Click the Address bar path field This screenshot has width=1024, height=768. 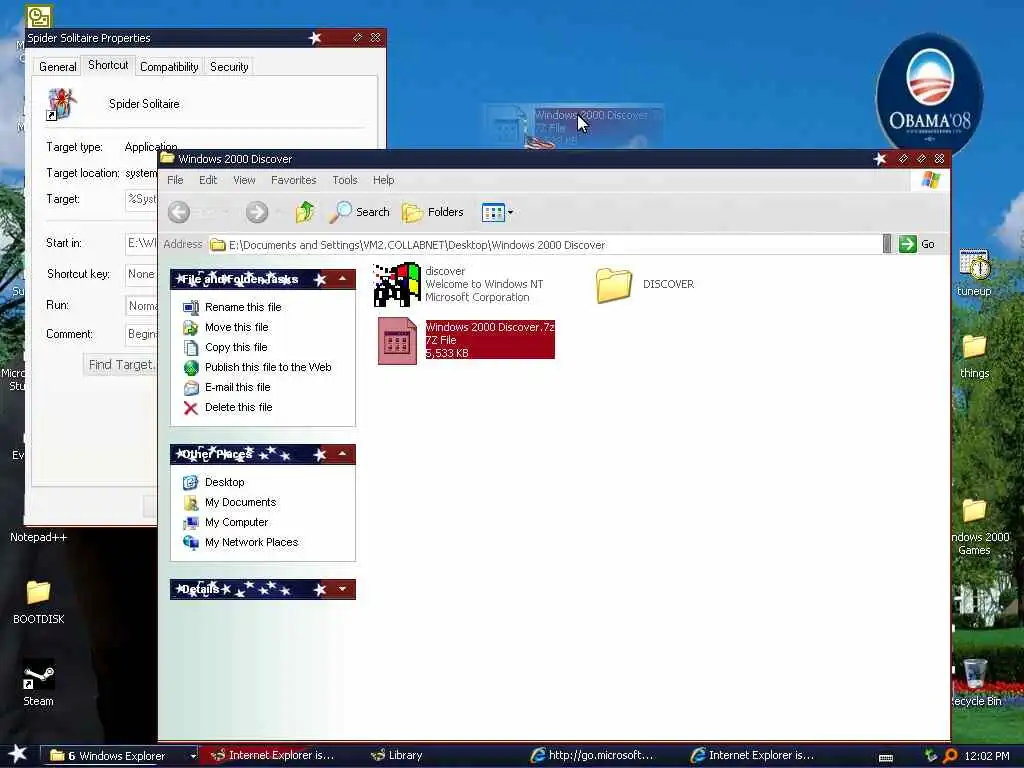click(545, 245)
